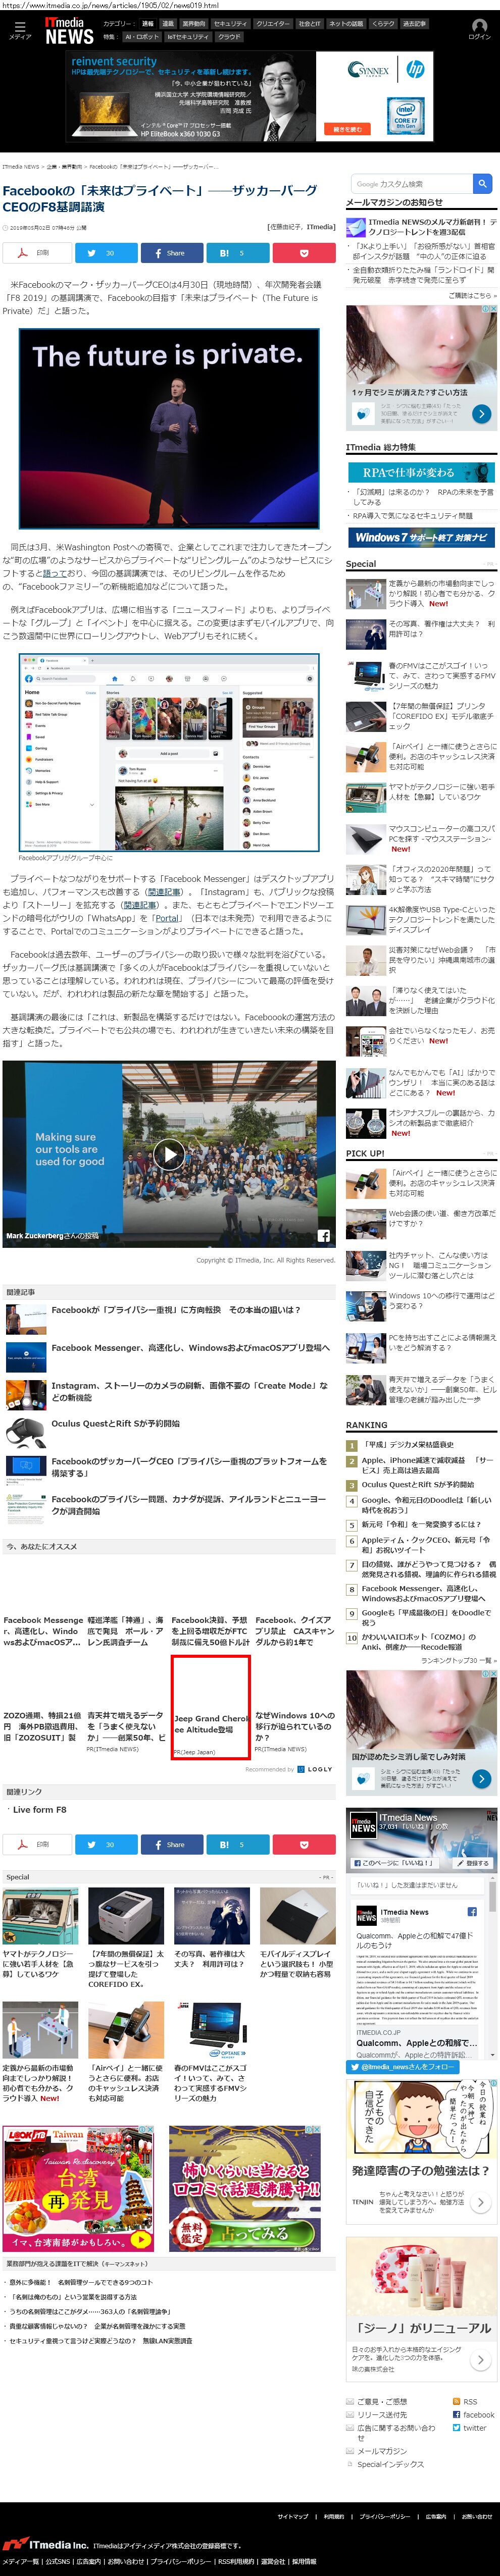The height and width of the screenshot is (2576, 500).
Task: Click the ITmedia NEWS logo
Action: (68, 30)
